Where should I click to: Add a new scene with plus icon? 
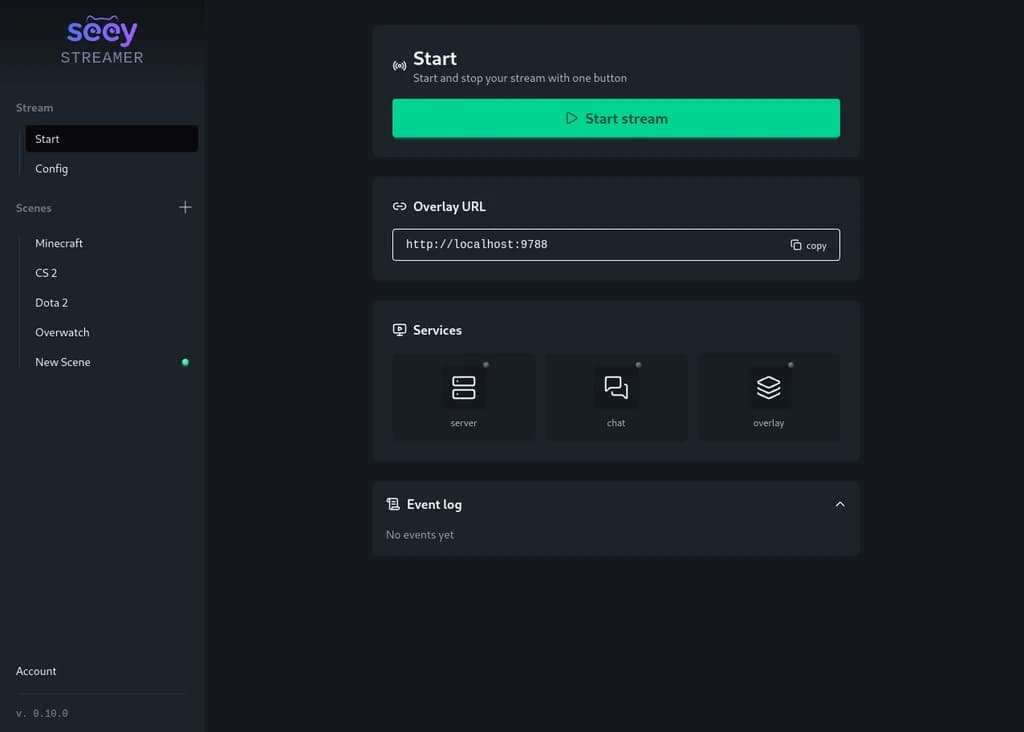[x=185, y=207]
